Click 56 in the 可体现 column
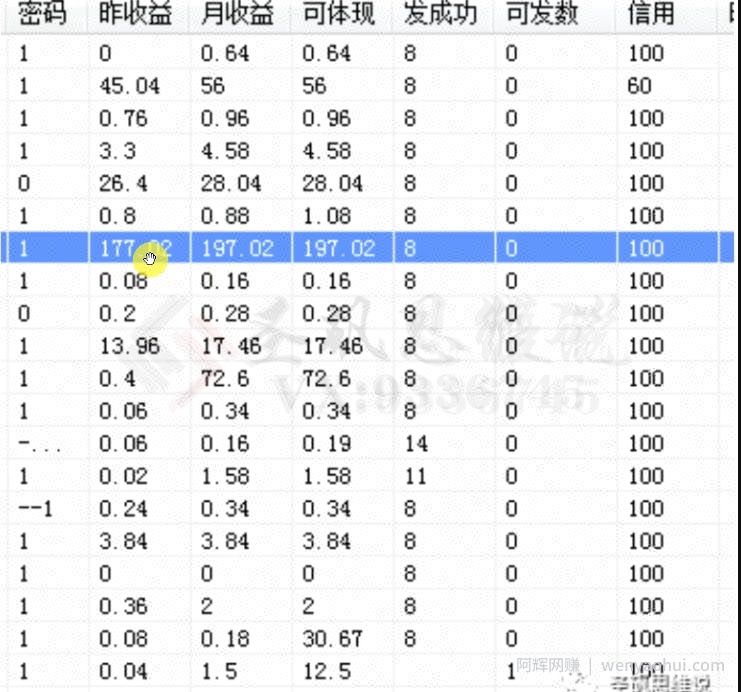This screenshot has width=741, height=692. (x=314, y=86)
